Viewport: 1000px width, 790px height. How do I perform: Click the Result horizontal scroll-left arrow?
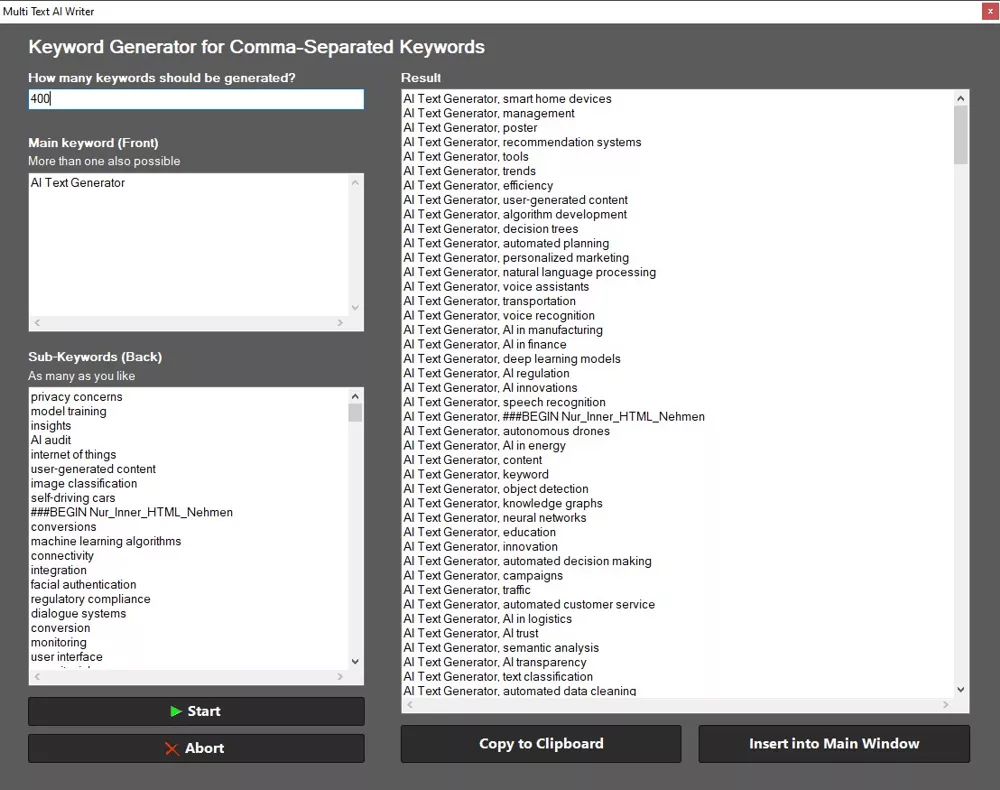click(x=410, y=705)
